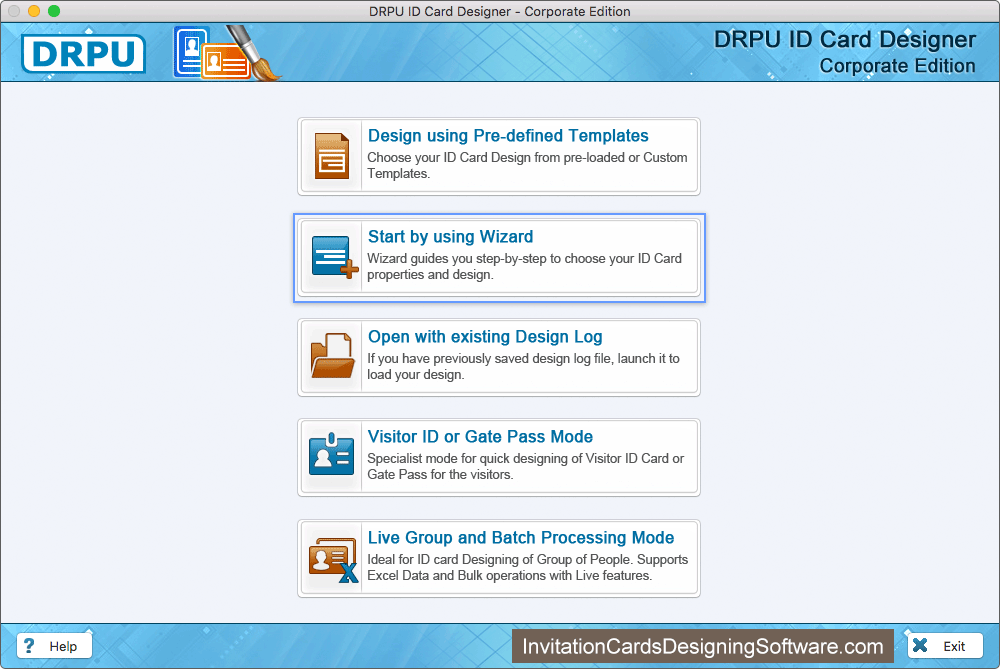This screenshot has width=1000, height=669.
Task: Click the Pre-defined Templates document icon
Action: pos(332,156)
